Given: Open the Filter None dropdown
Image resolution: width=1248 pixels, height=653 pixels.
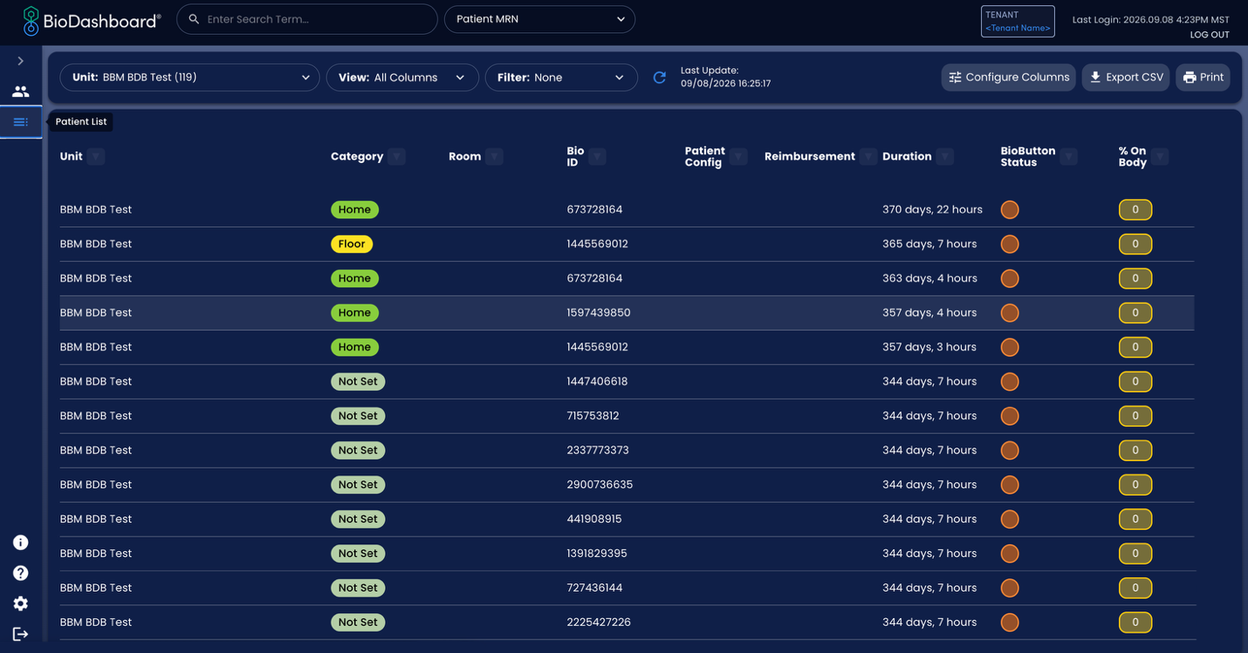Looking at the screenshot, I should 561,77.
